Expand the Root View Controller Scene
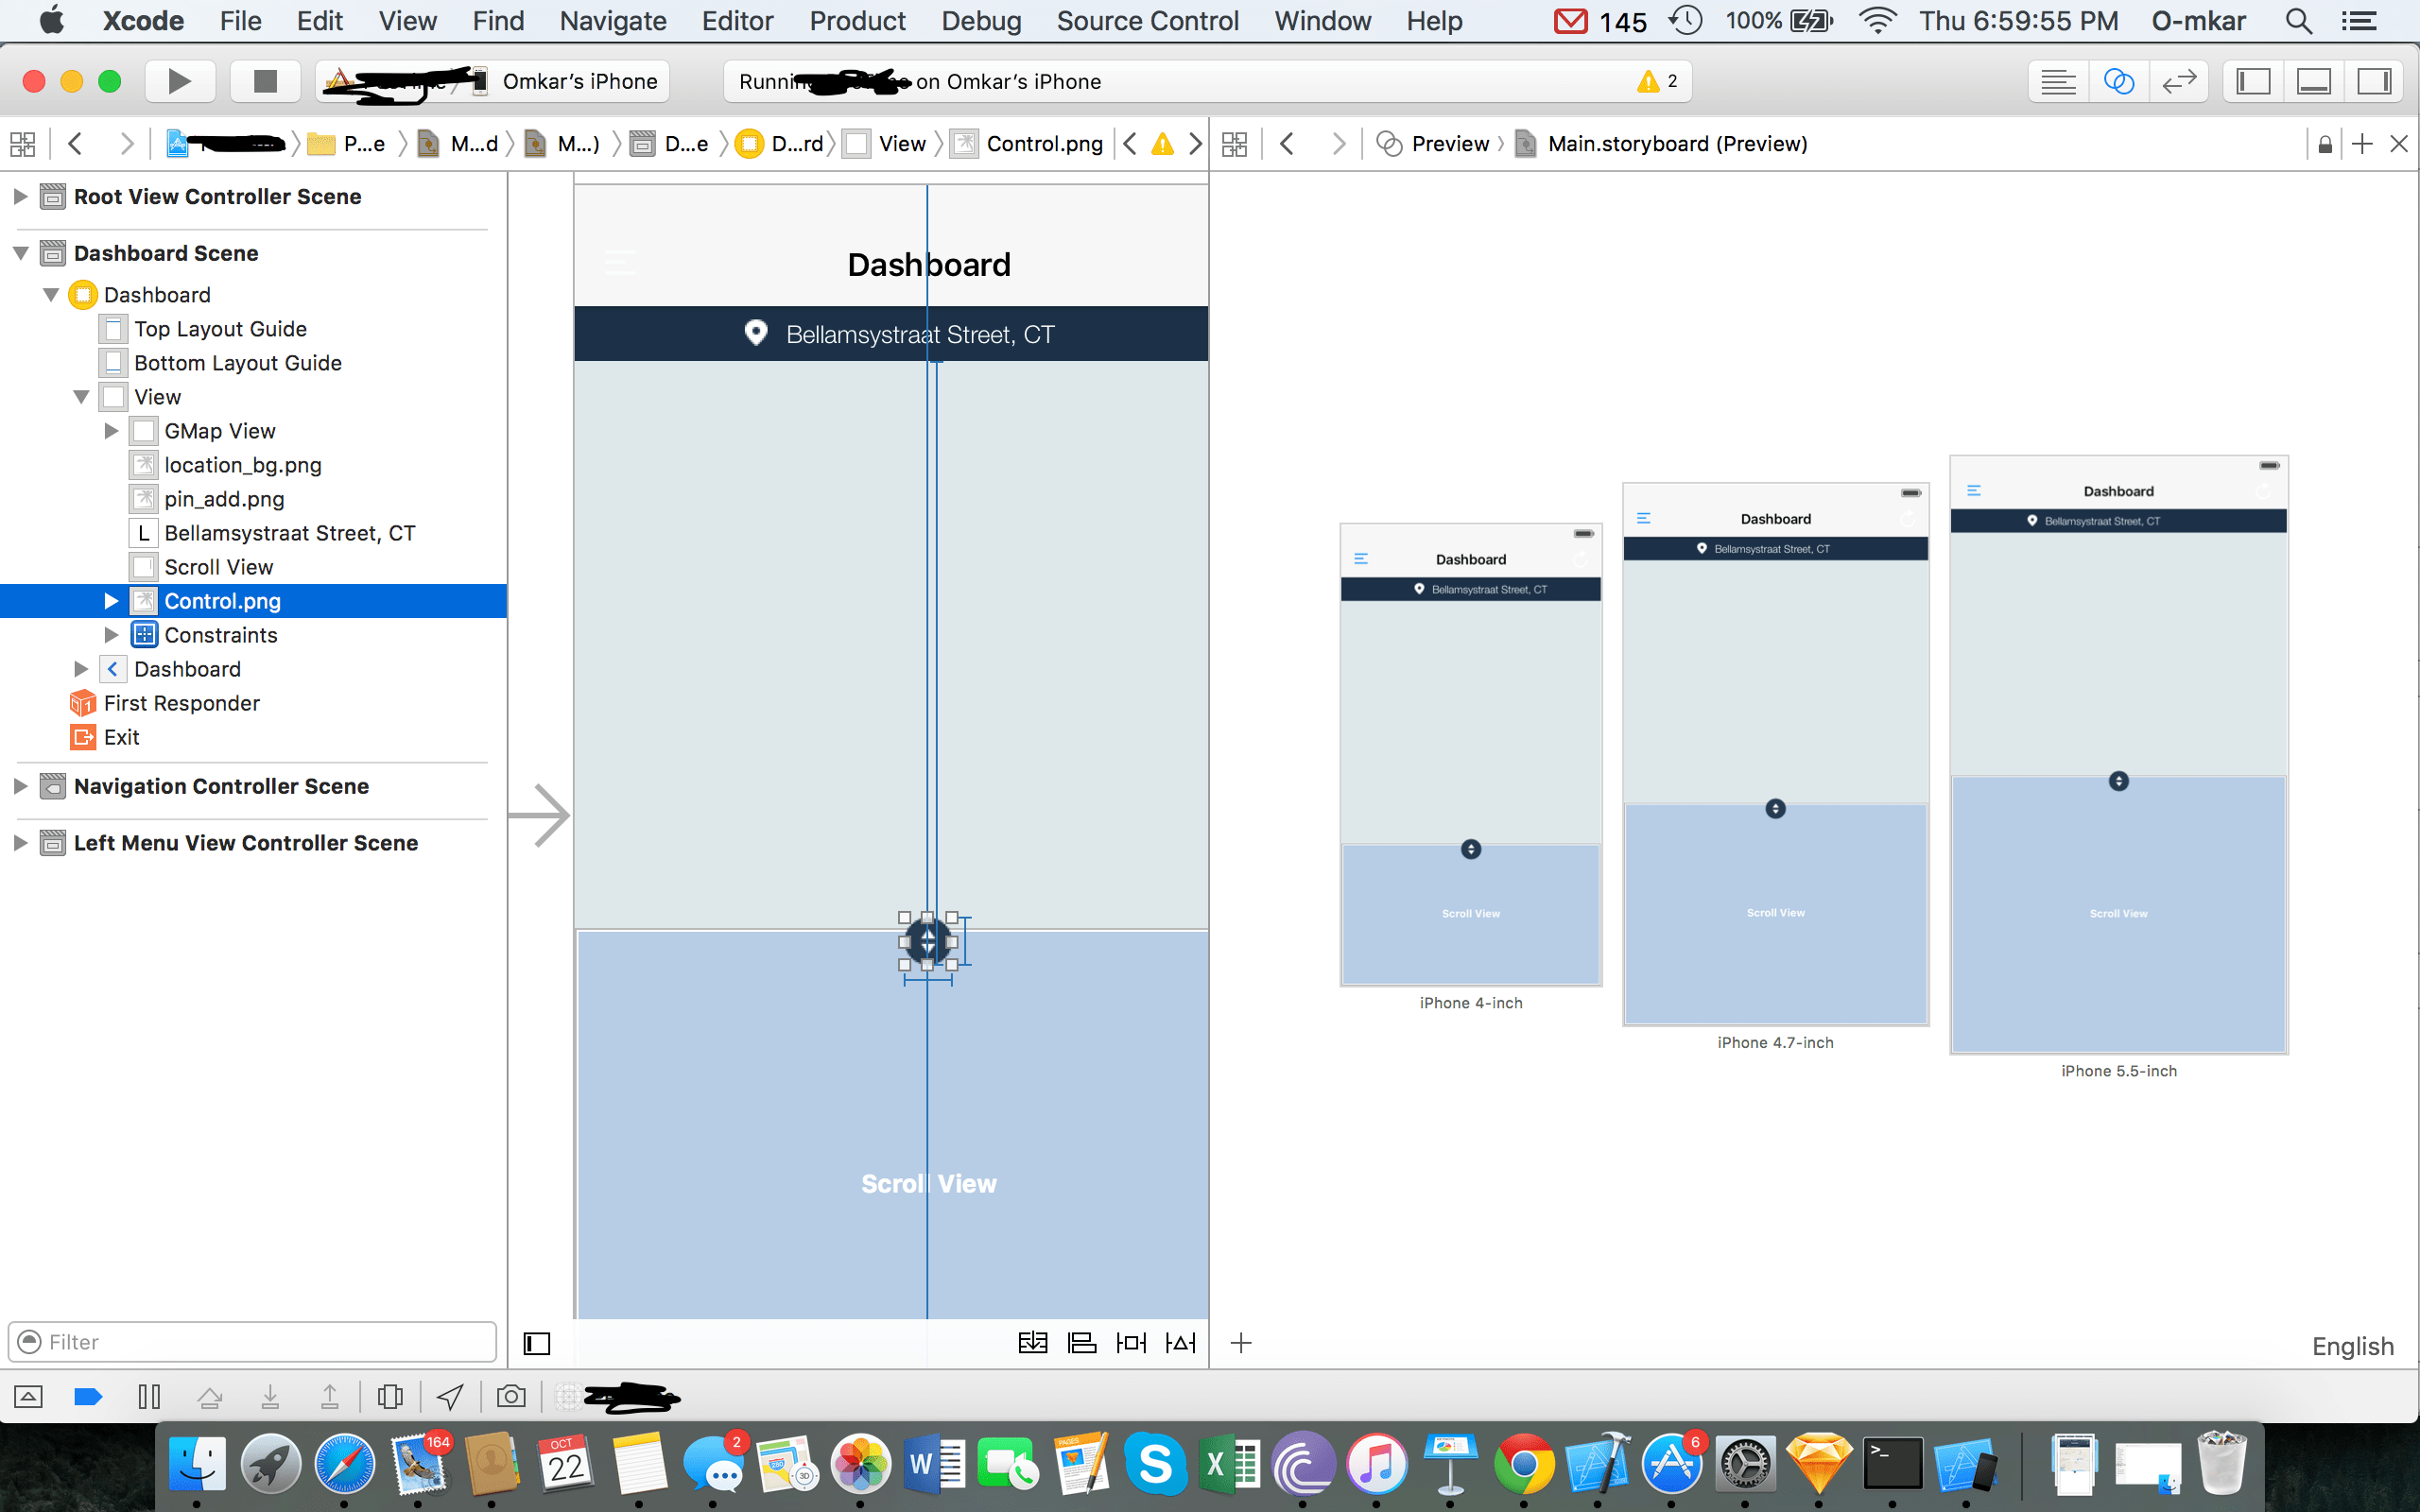This screenshot has width=2420, height=1512. 20,196
